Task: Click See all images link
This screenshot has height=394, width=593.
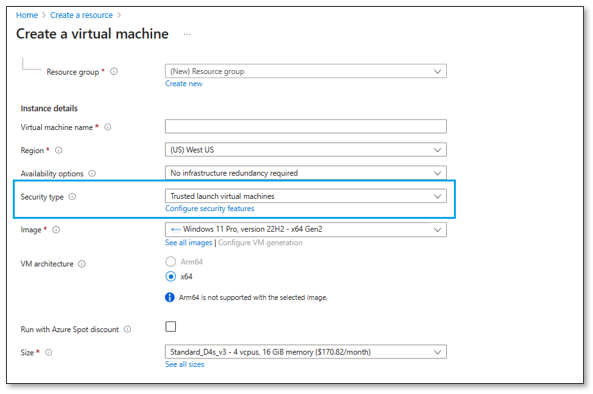Action: 188,242
